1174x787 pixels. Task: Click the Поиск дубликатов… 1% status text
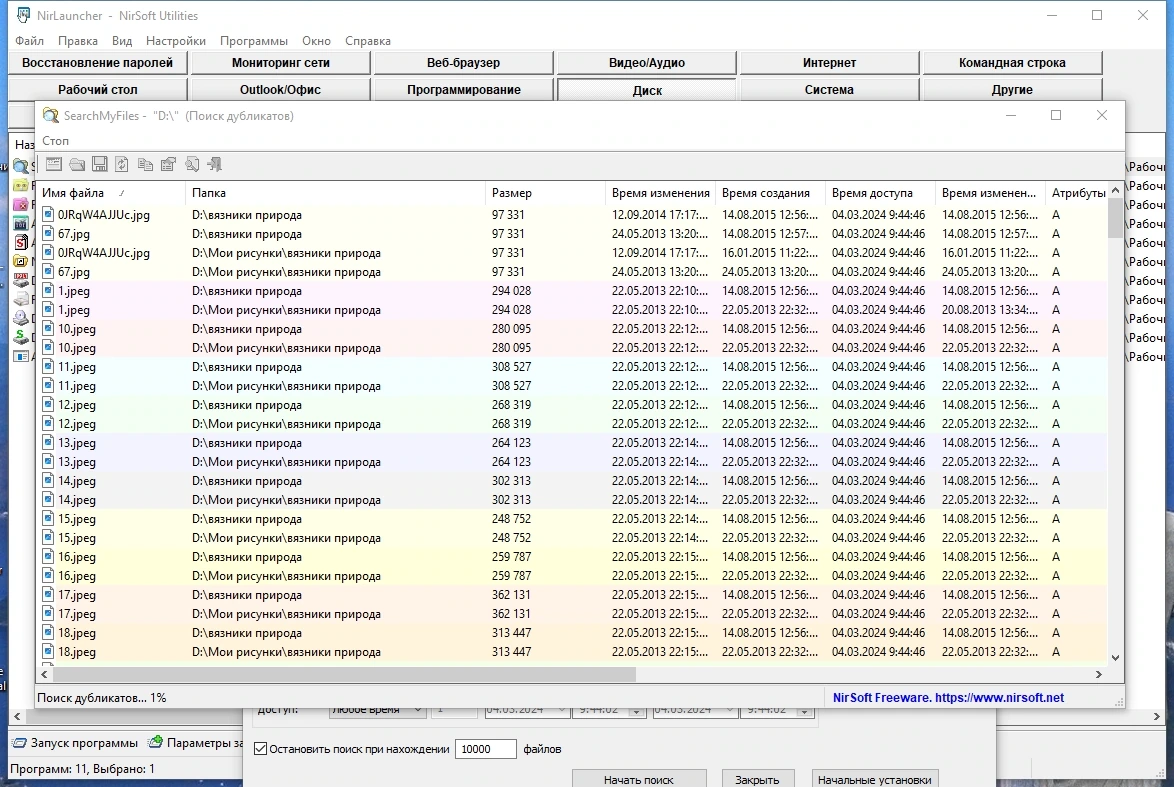pyautogui.click(x=102, y=697)
